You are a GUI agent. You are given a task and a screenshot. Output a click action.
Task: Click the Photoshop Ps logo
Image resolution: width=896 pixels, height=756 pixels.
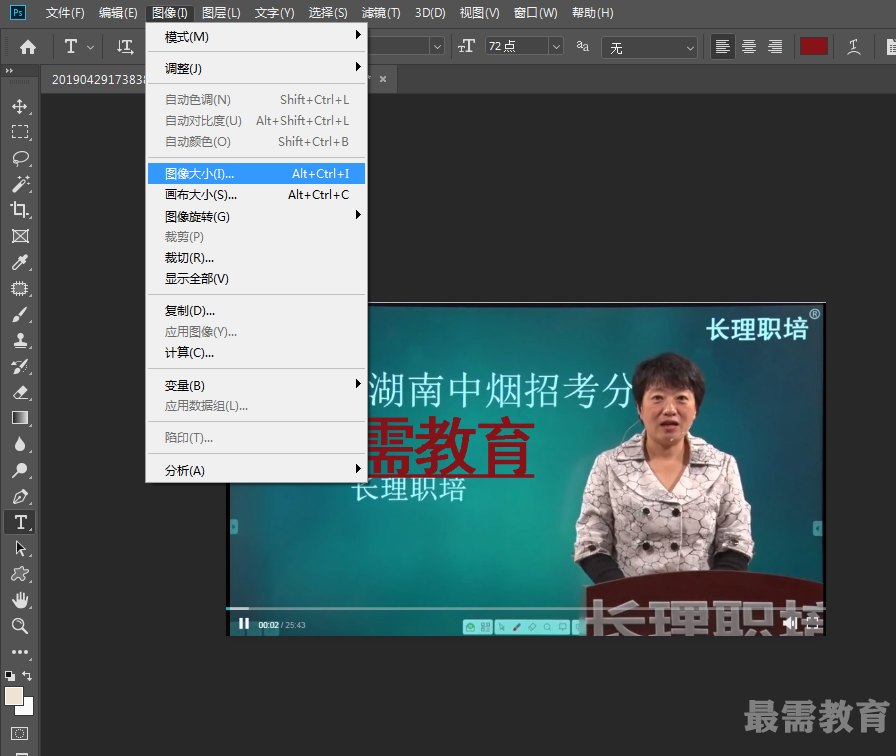tap(18, 12)
